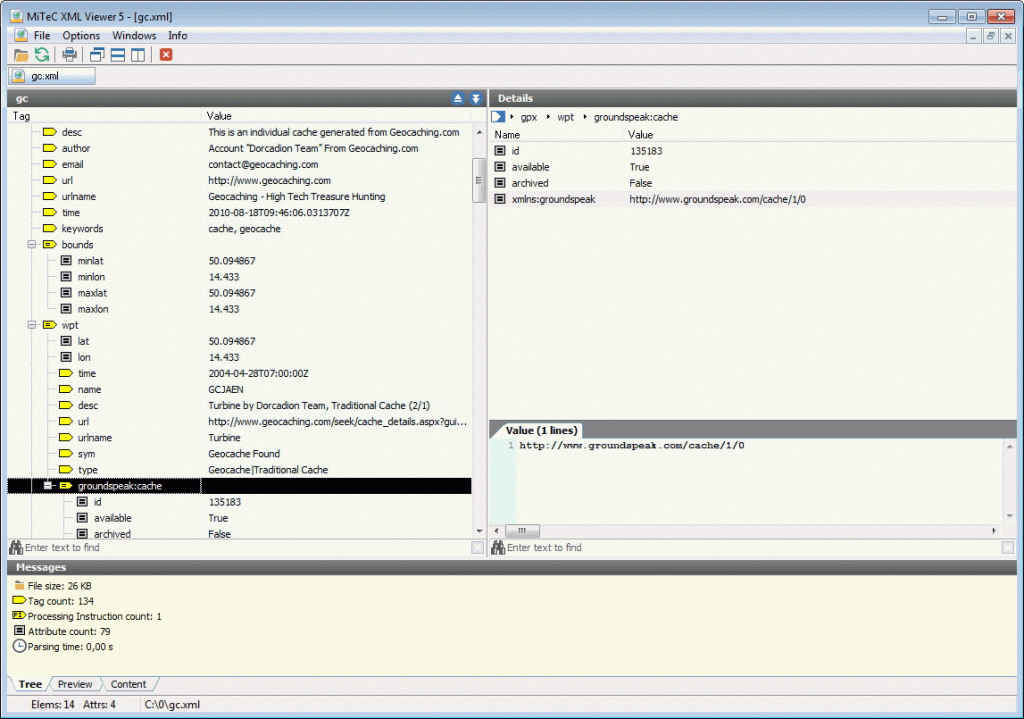Collapse the bounds node

31,244
